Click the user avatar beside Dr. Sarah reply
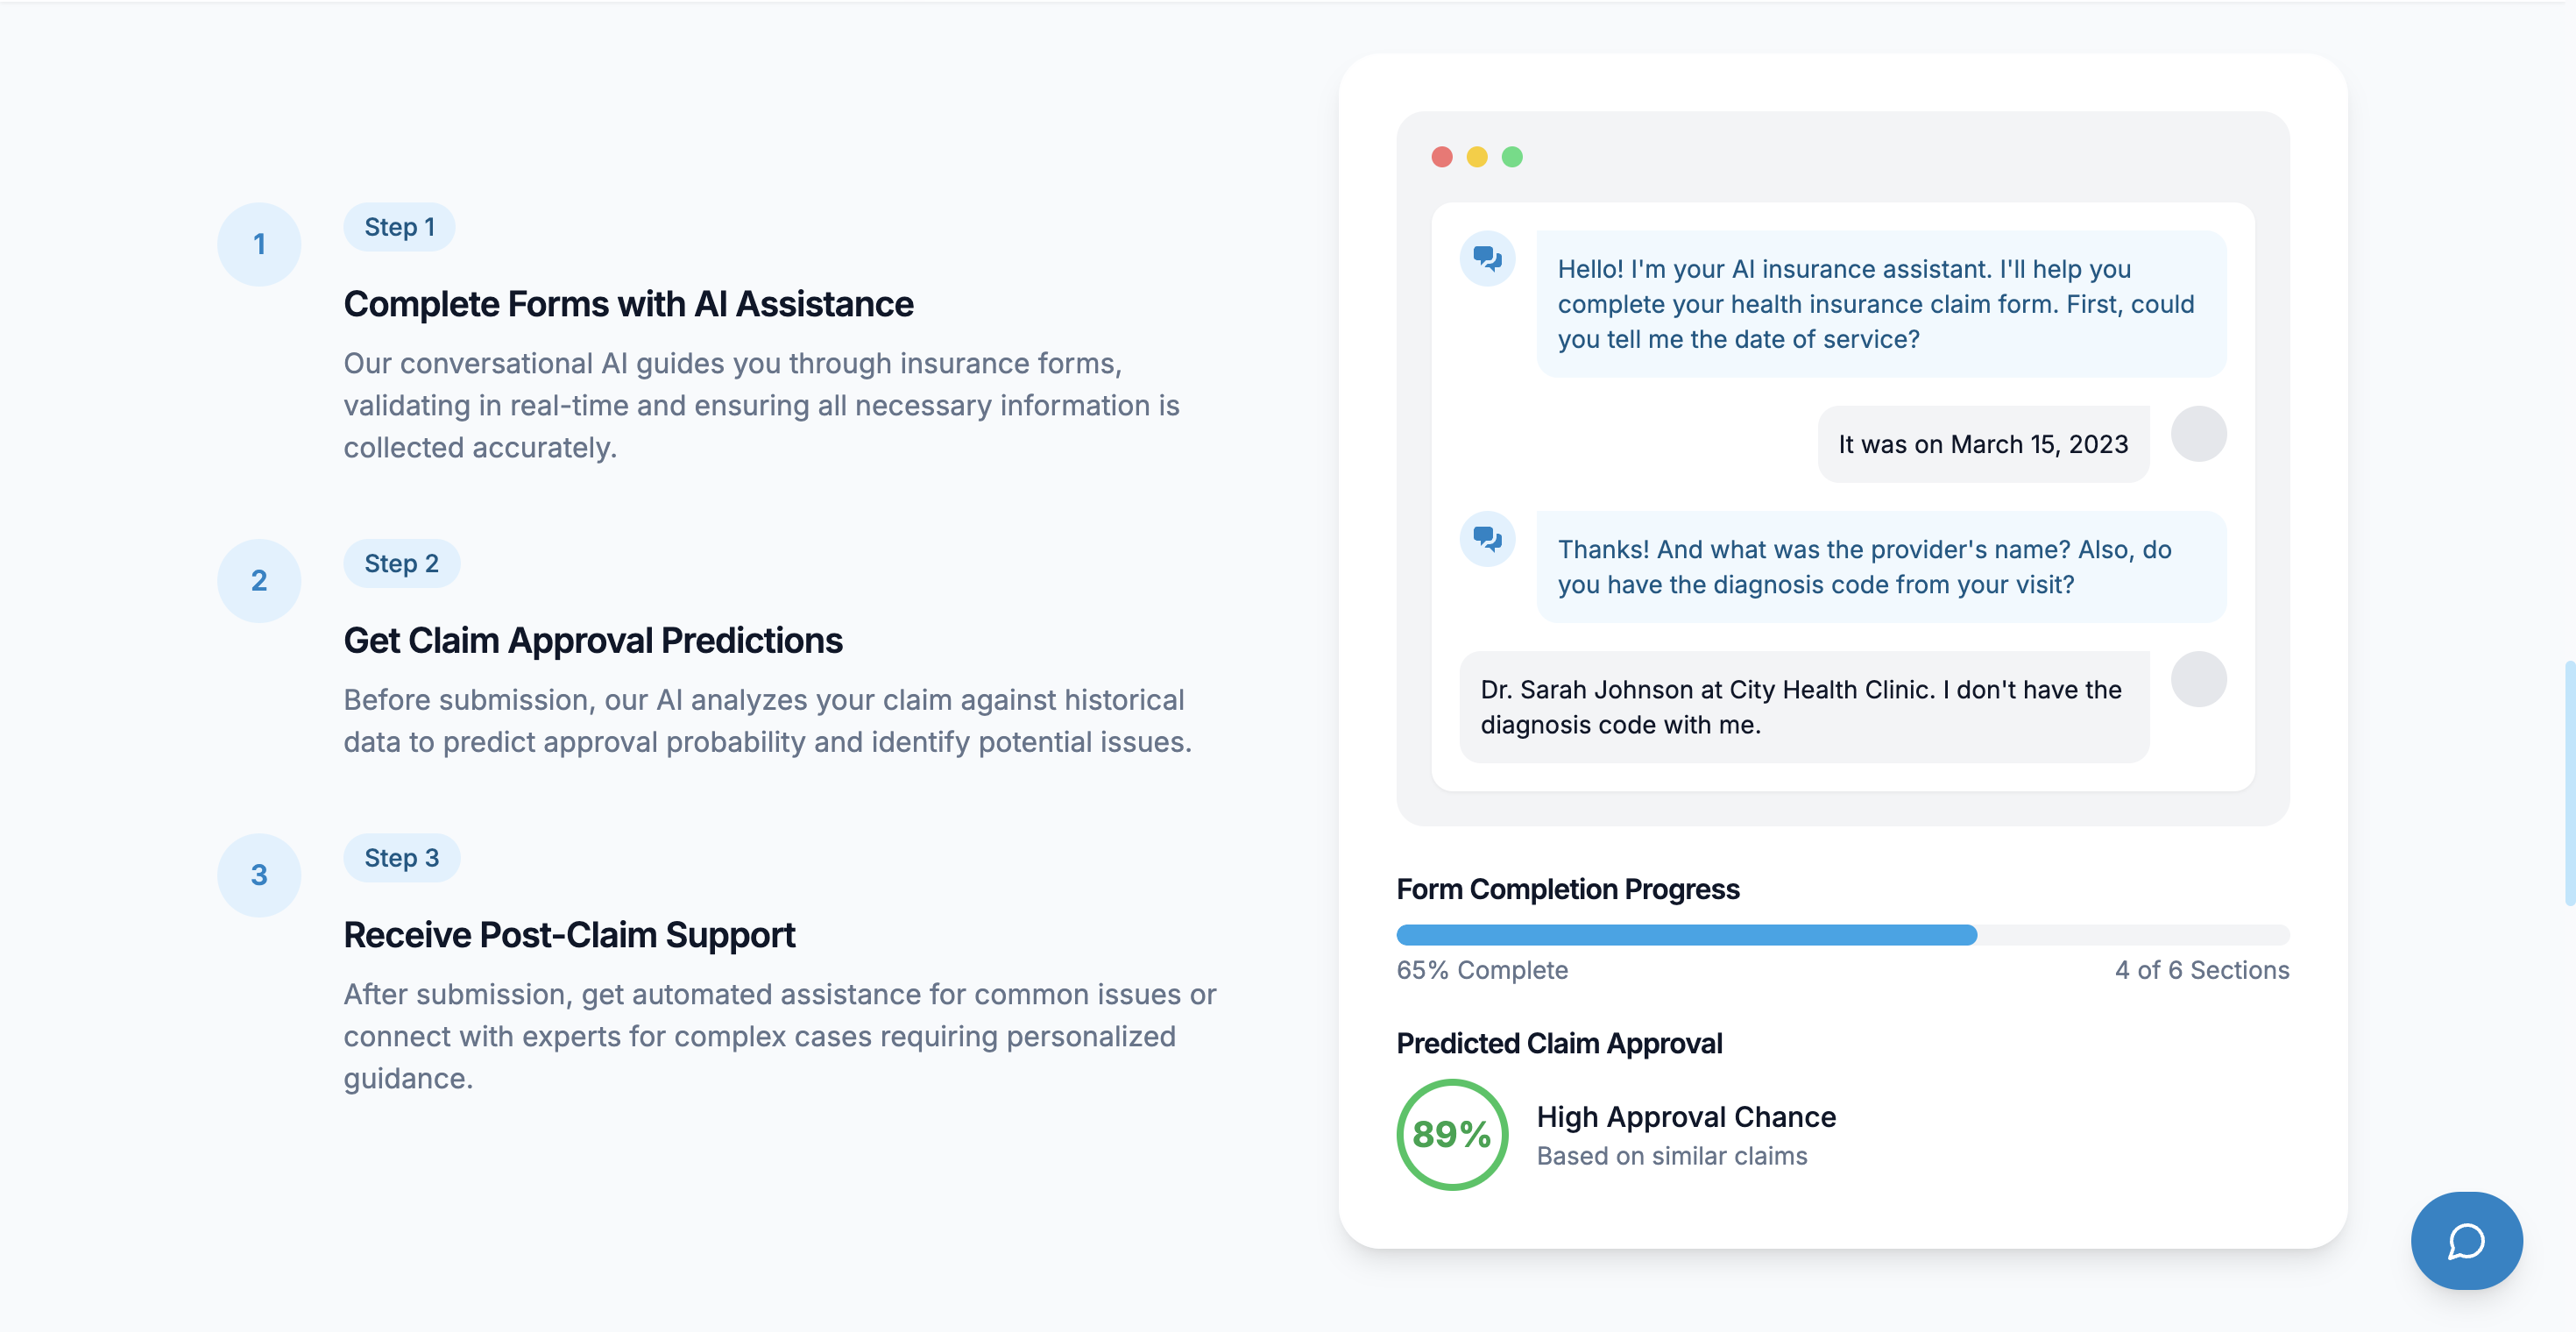Viewport: 2576px width, 1332px height. click(2198, 680)
